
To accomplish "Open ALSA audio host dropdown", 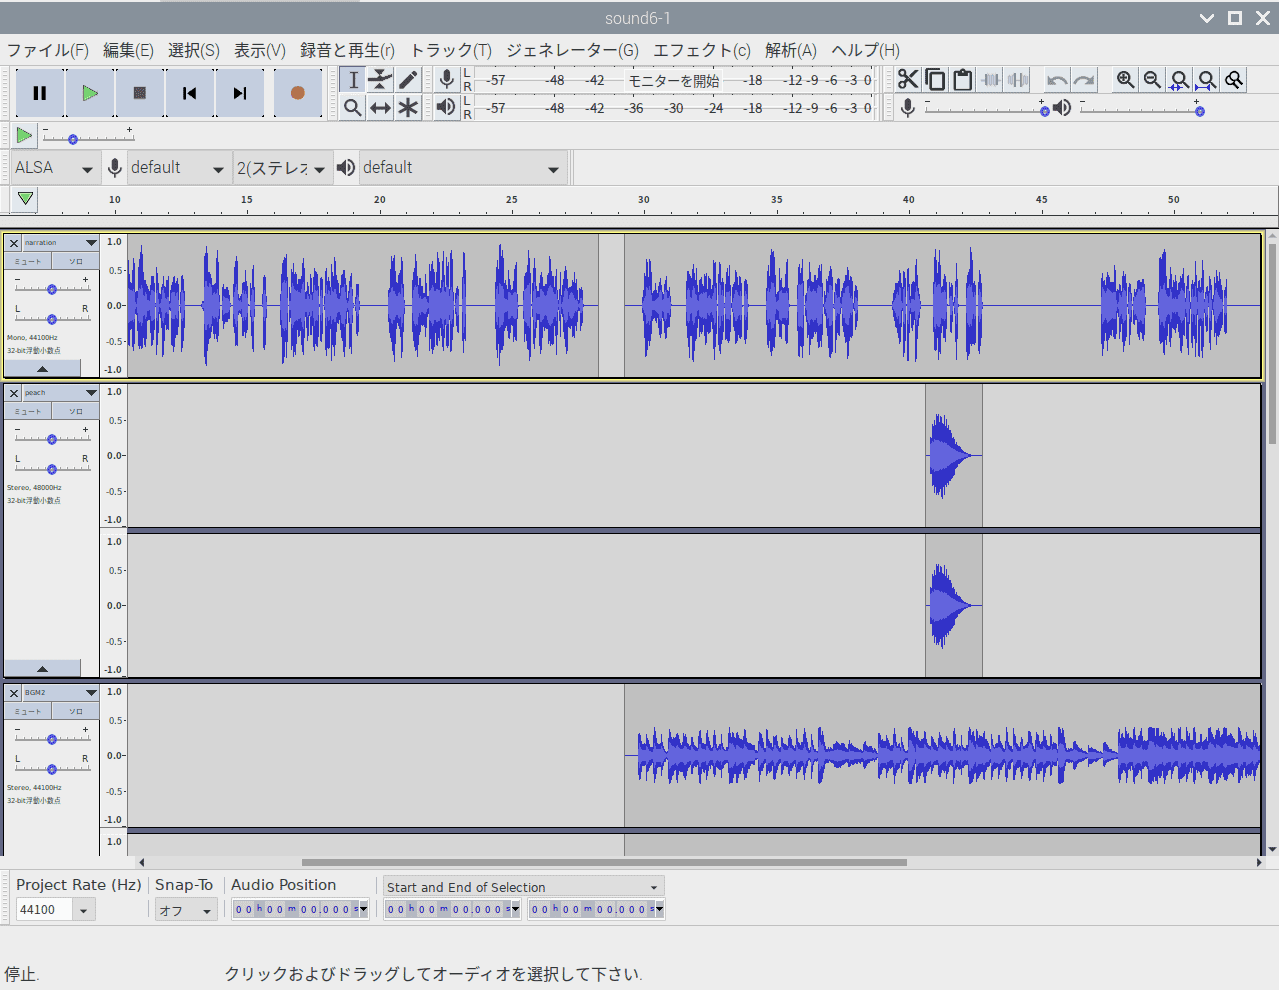I will [55, 168].
